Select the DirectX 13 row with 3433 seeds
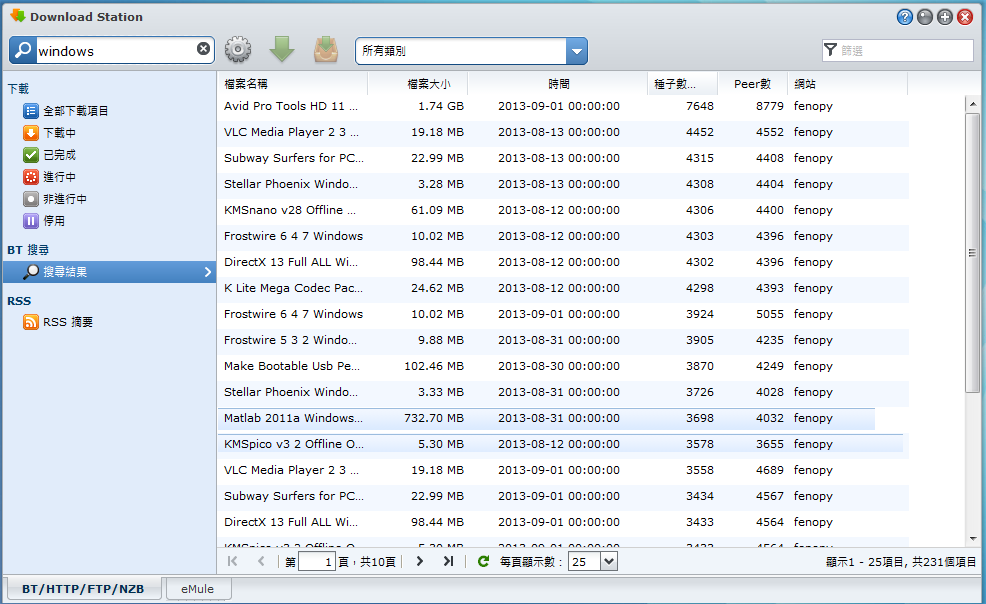Screen dimensions: 986x604 click(x=563, y=522)
